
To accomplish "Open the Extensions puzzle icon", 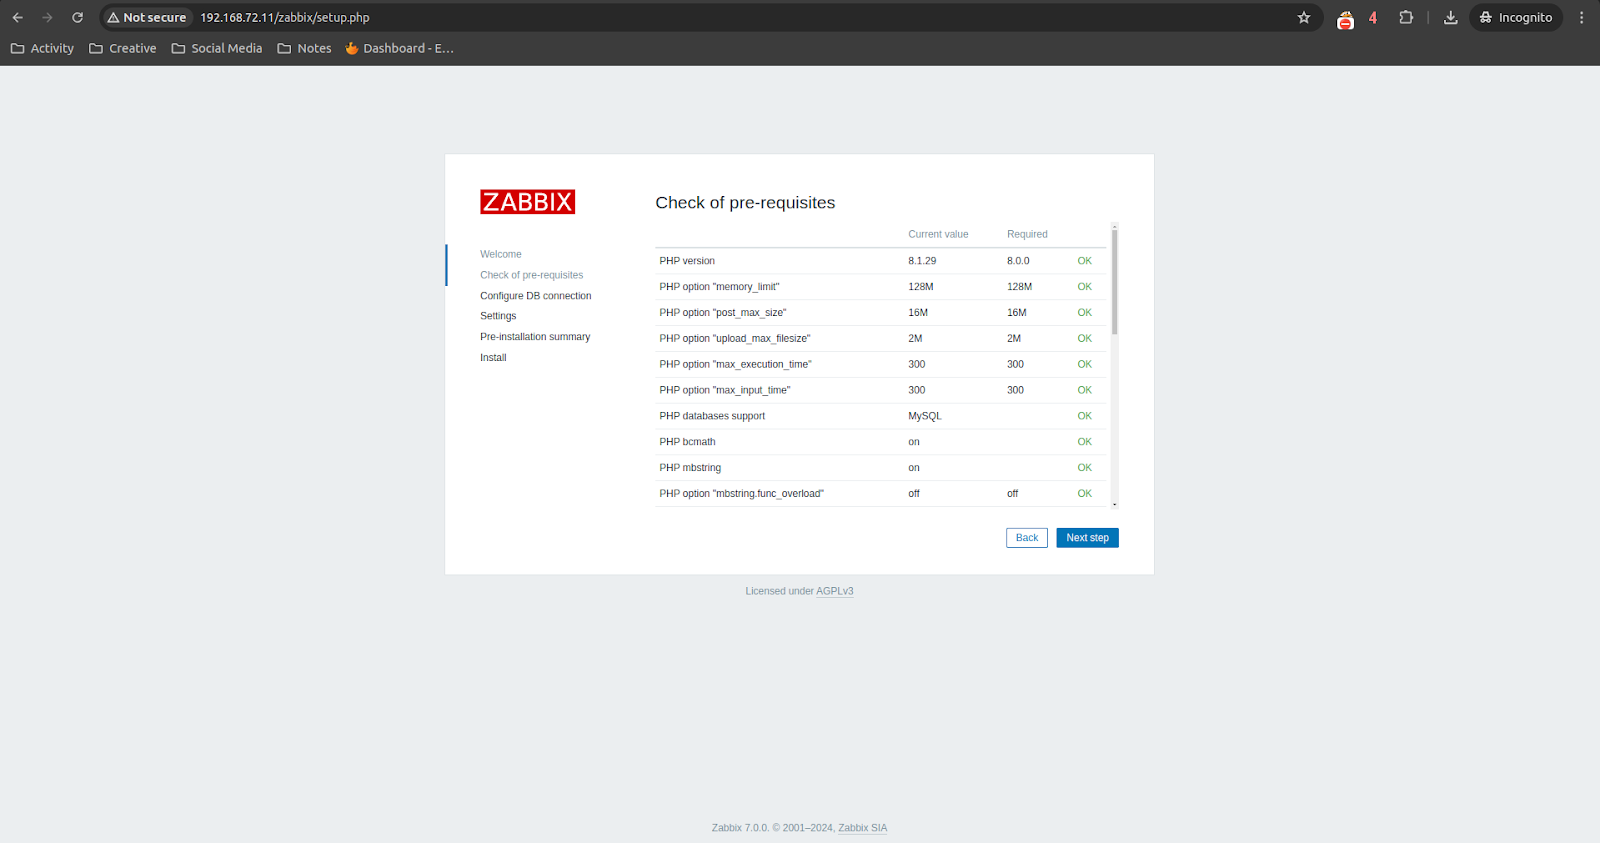I will [1406, 18].
